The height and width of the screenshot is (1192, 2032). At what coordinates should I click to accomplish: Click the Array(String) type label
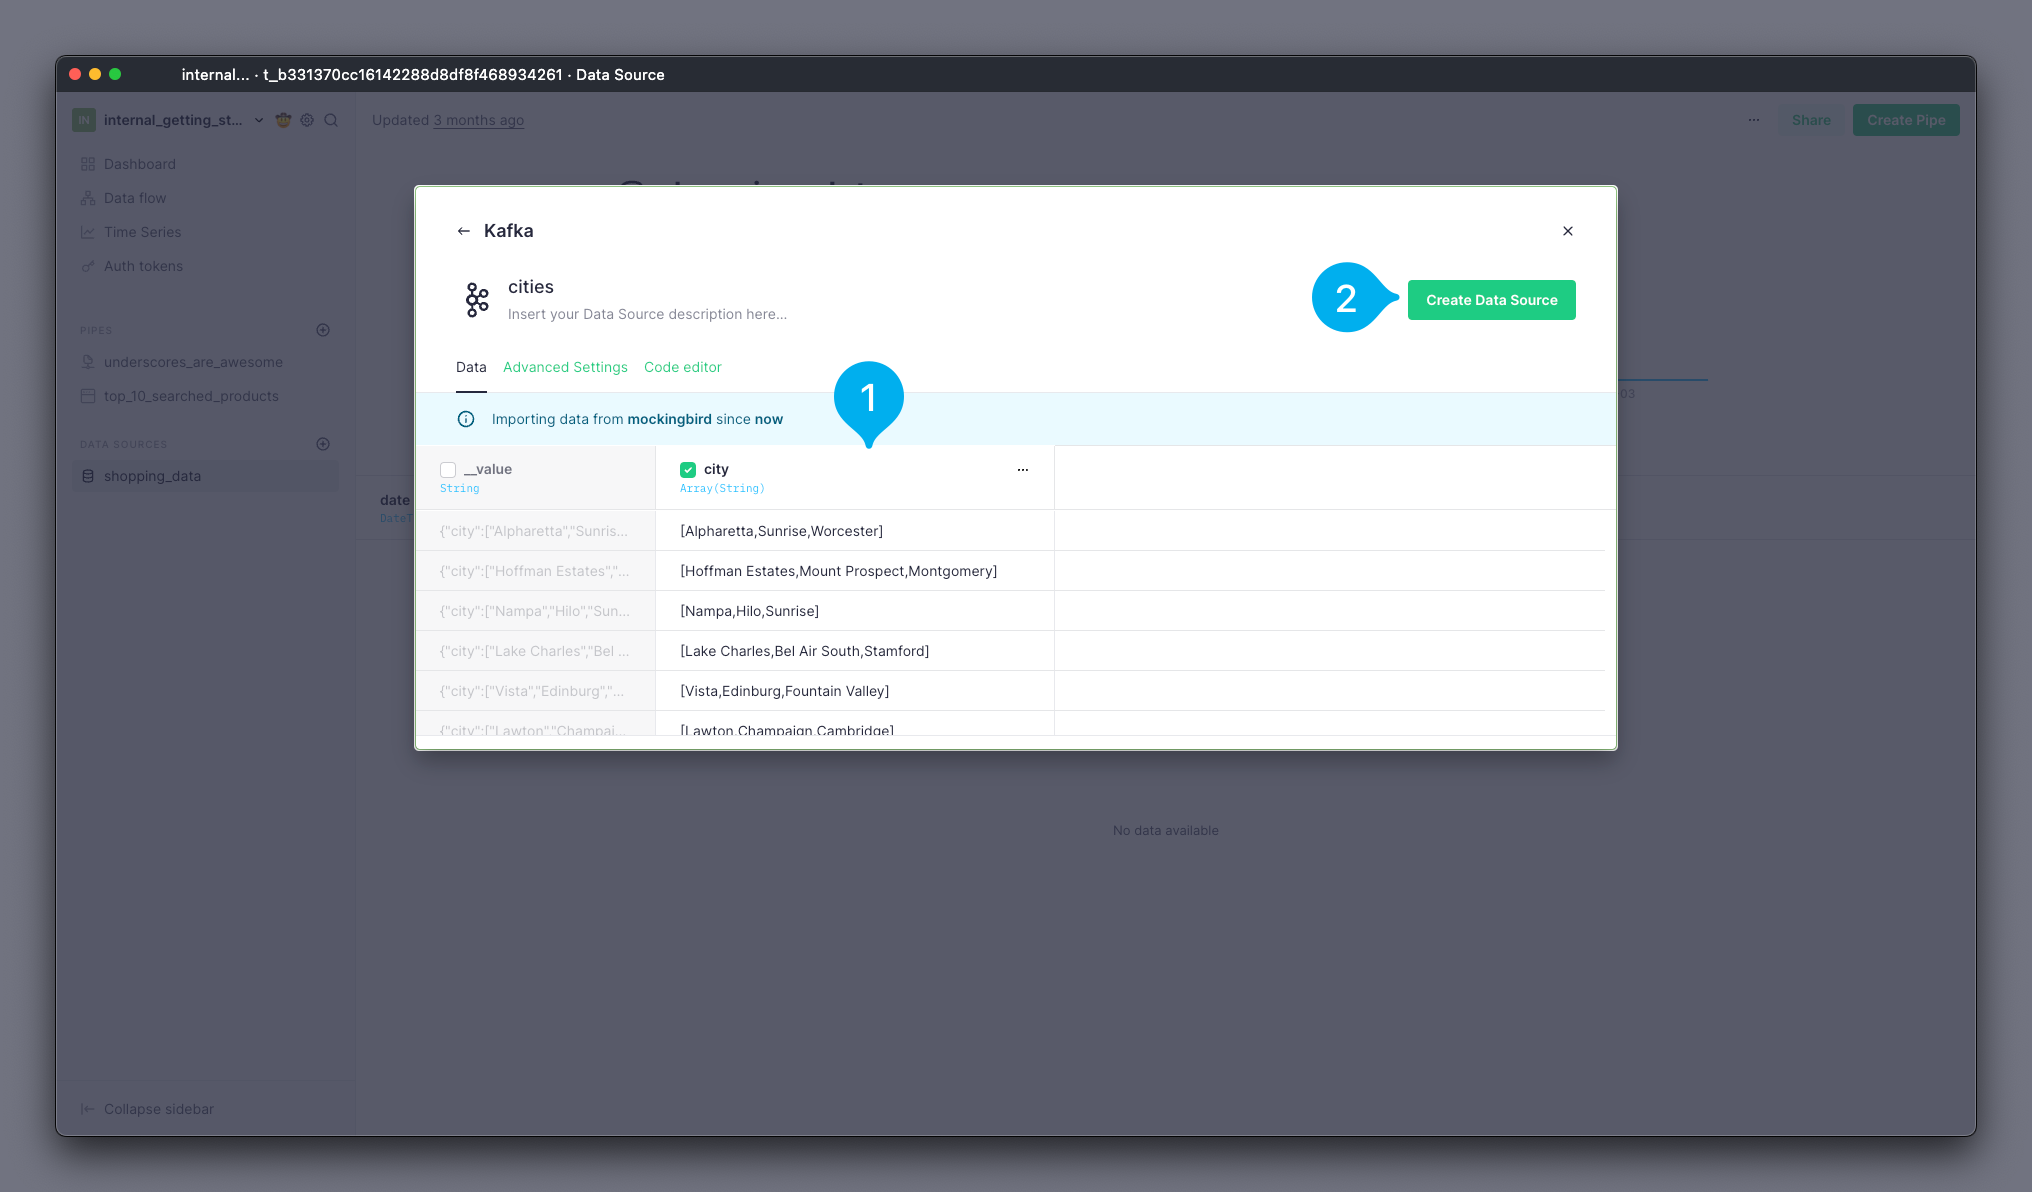(722, 489)
